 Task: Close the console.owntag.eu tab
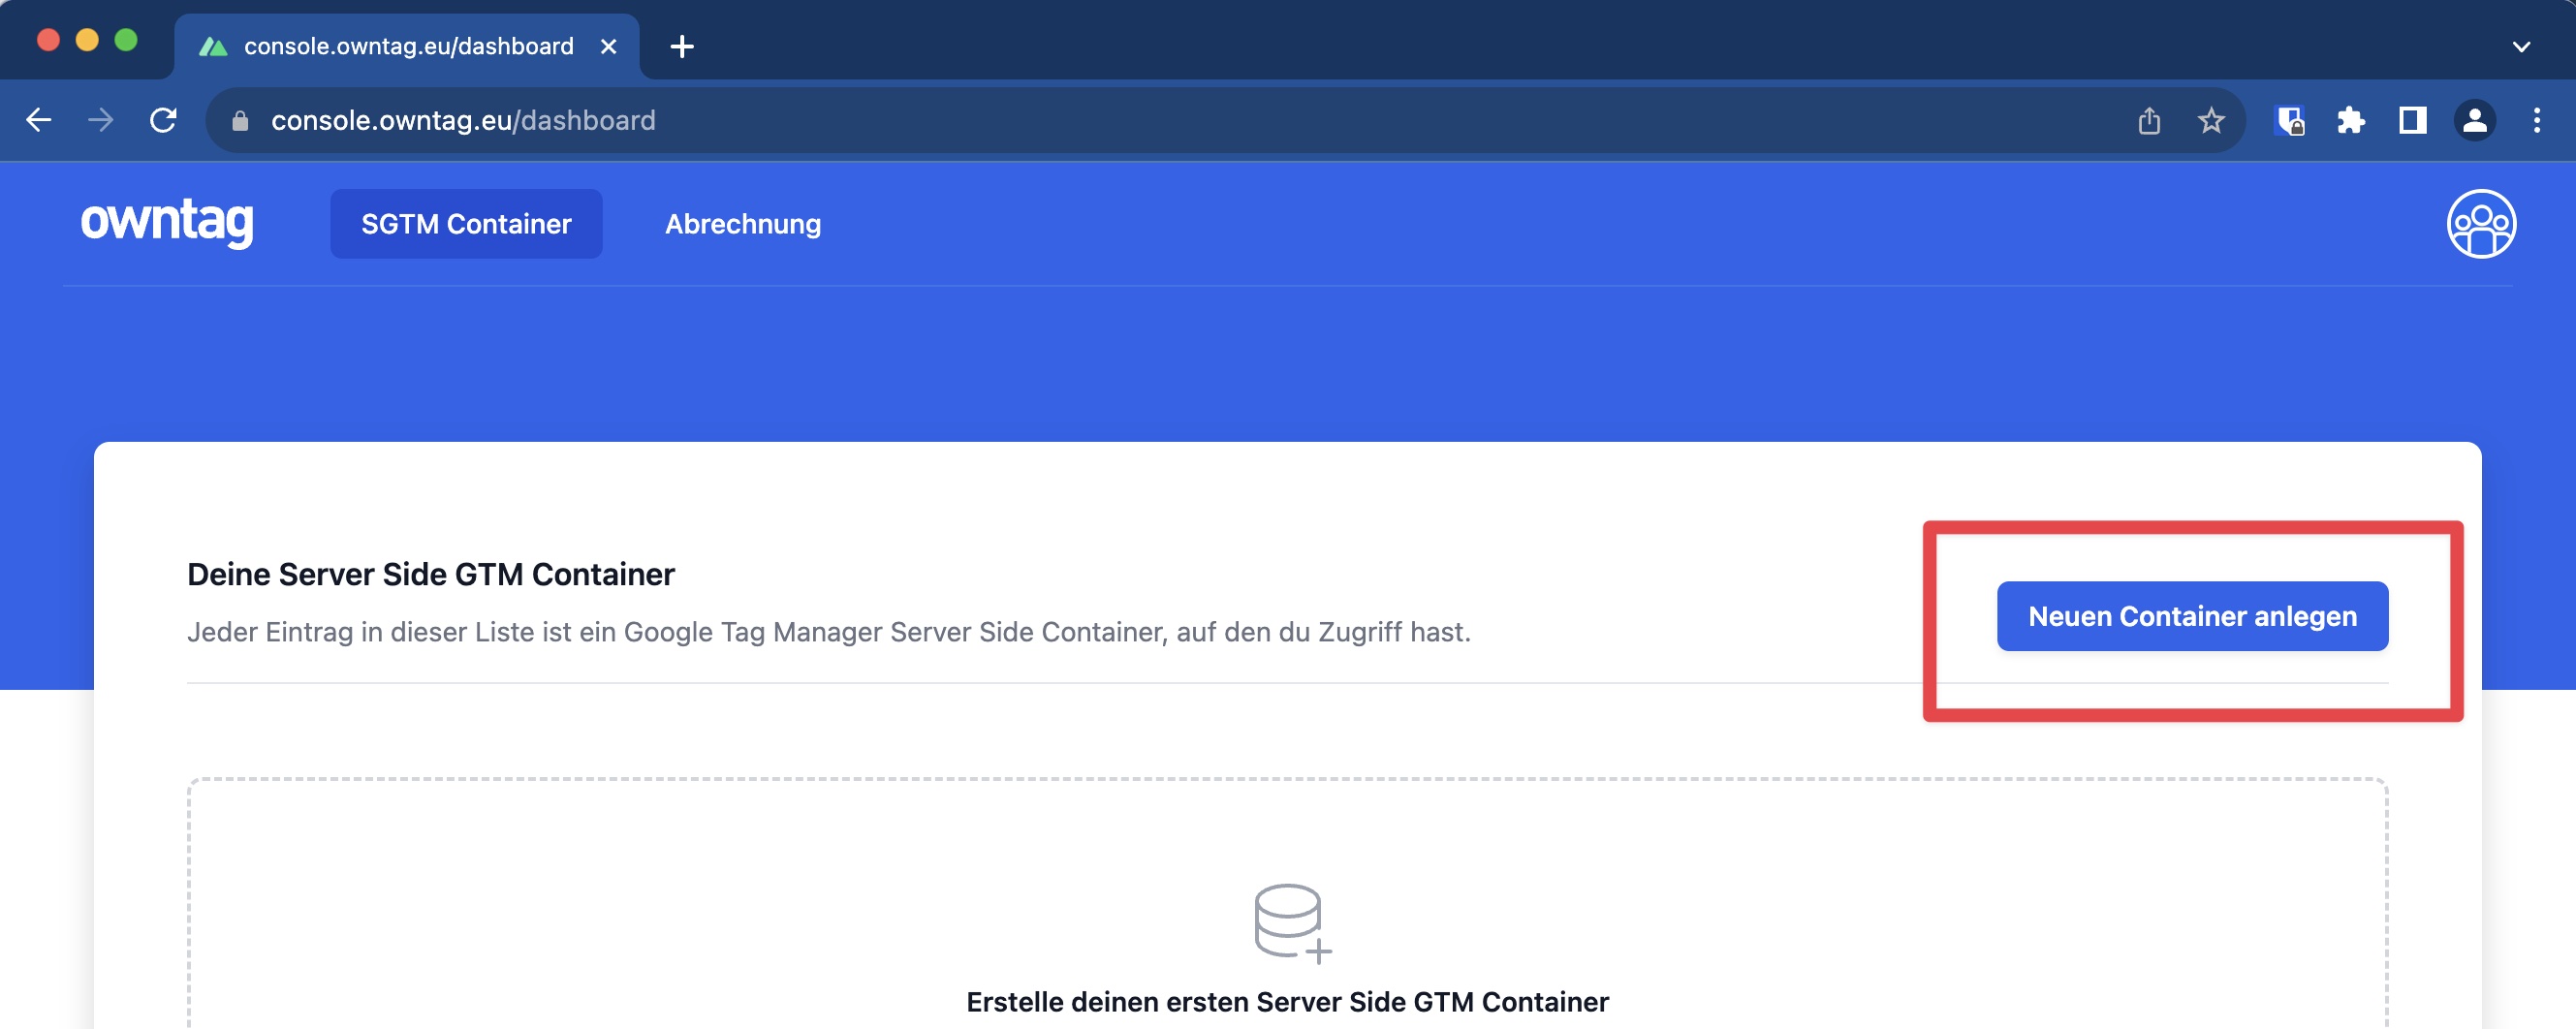608,46
